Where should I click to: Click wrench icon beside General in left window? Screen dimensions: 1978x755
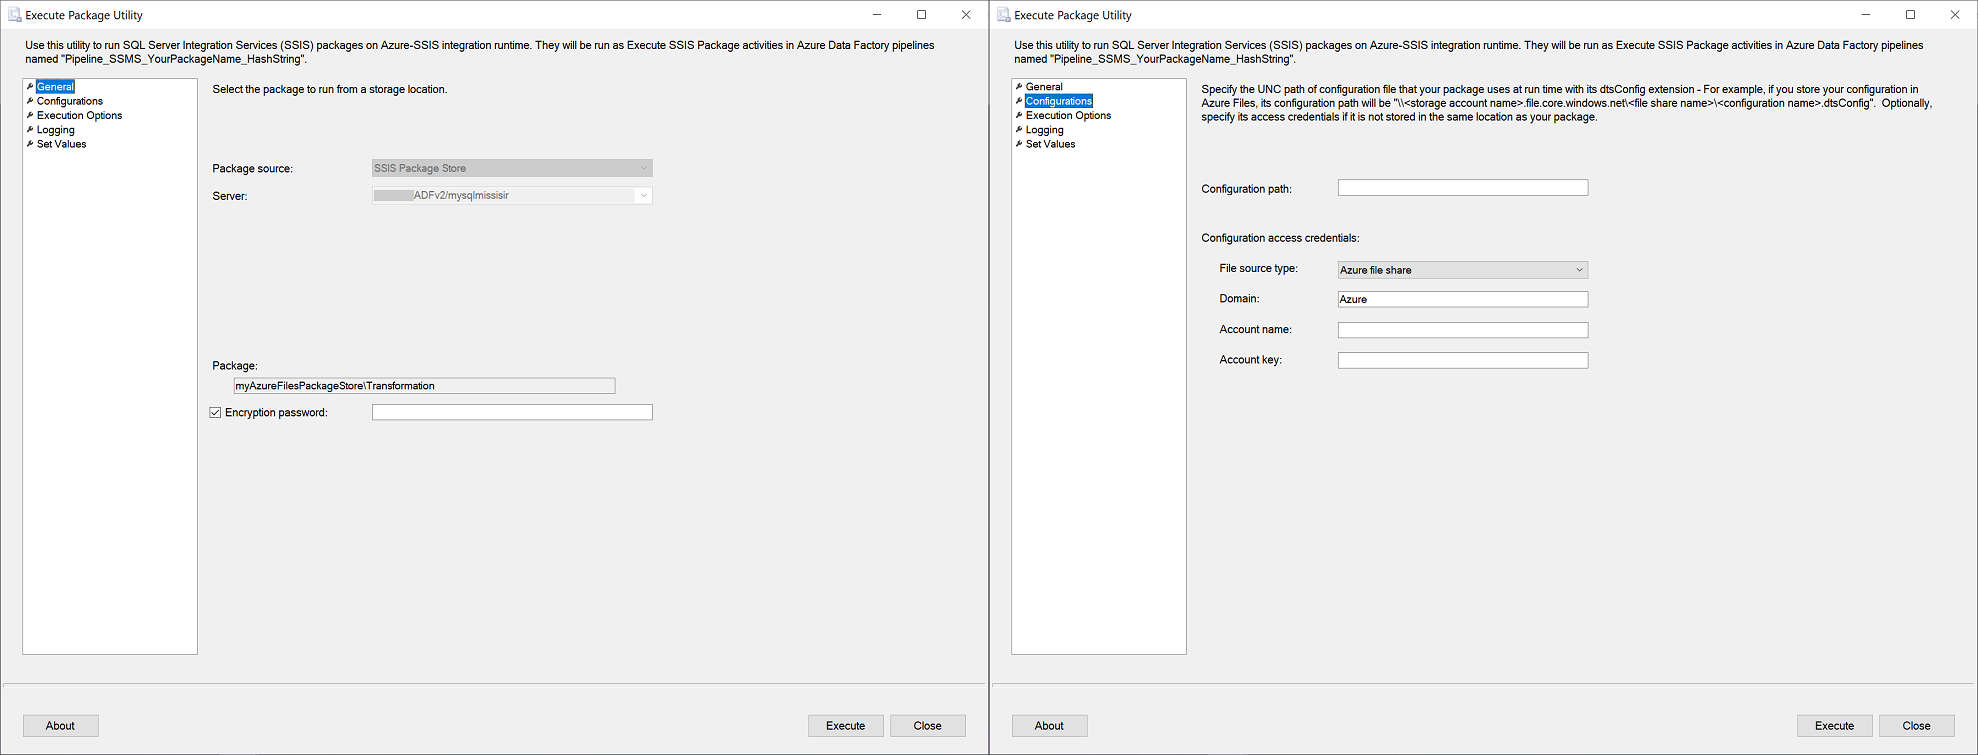click(x=30, y=87)
